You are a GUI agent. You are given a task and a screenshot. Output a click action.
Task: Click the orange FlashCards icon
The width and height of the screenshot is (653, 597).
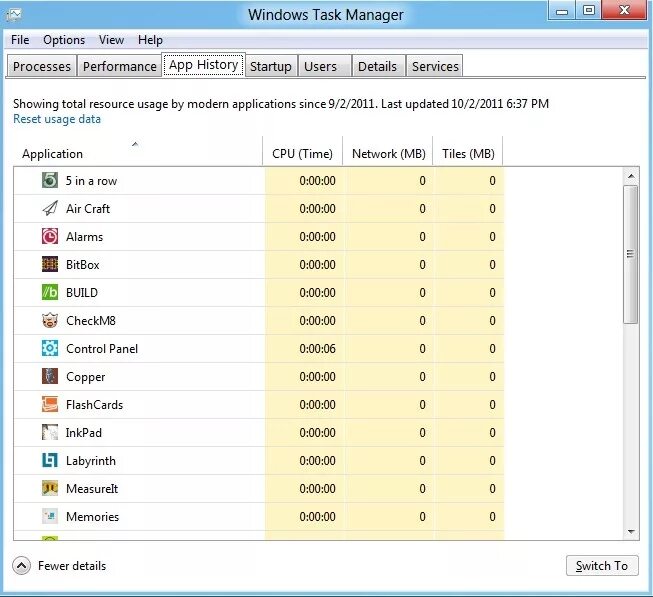point(50,404)
